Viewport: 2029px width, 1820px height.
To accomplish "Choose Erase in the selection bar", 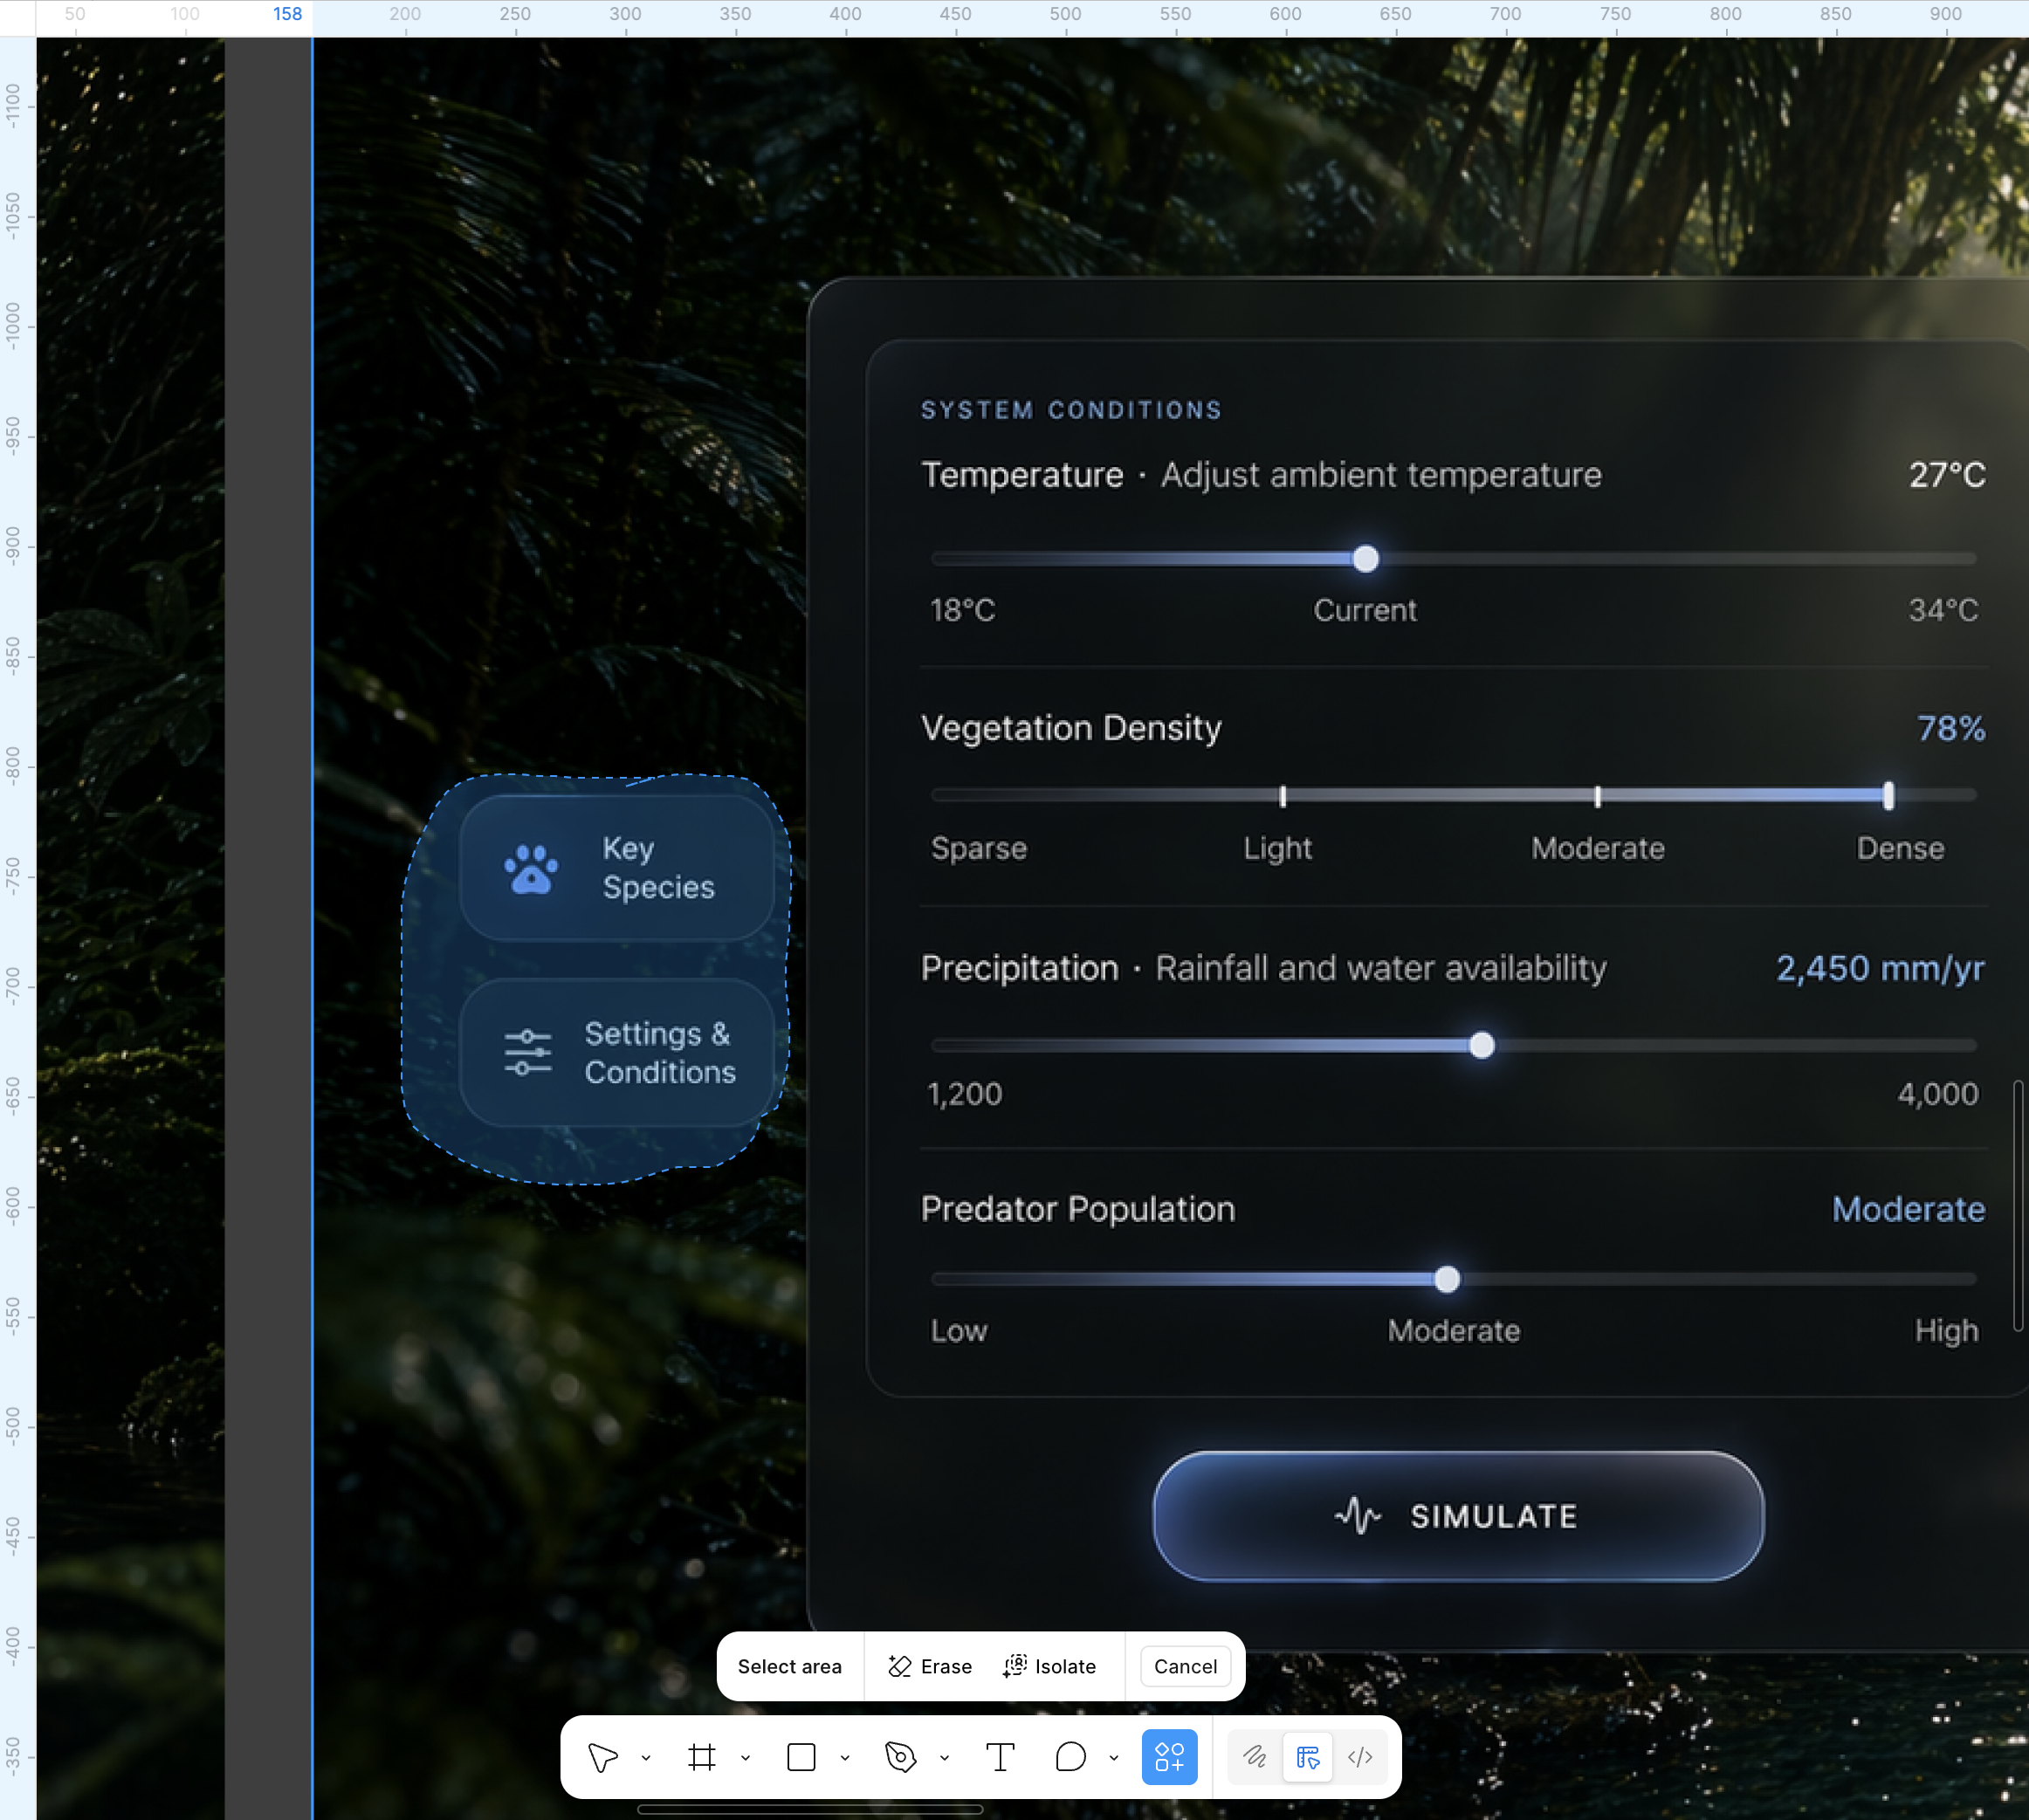I will [x=930, y=1666].
